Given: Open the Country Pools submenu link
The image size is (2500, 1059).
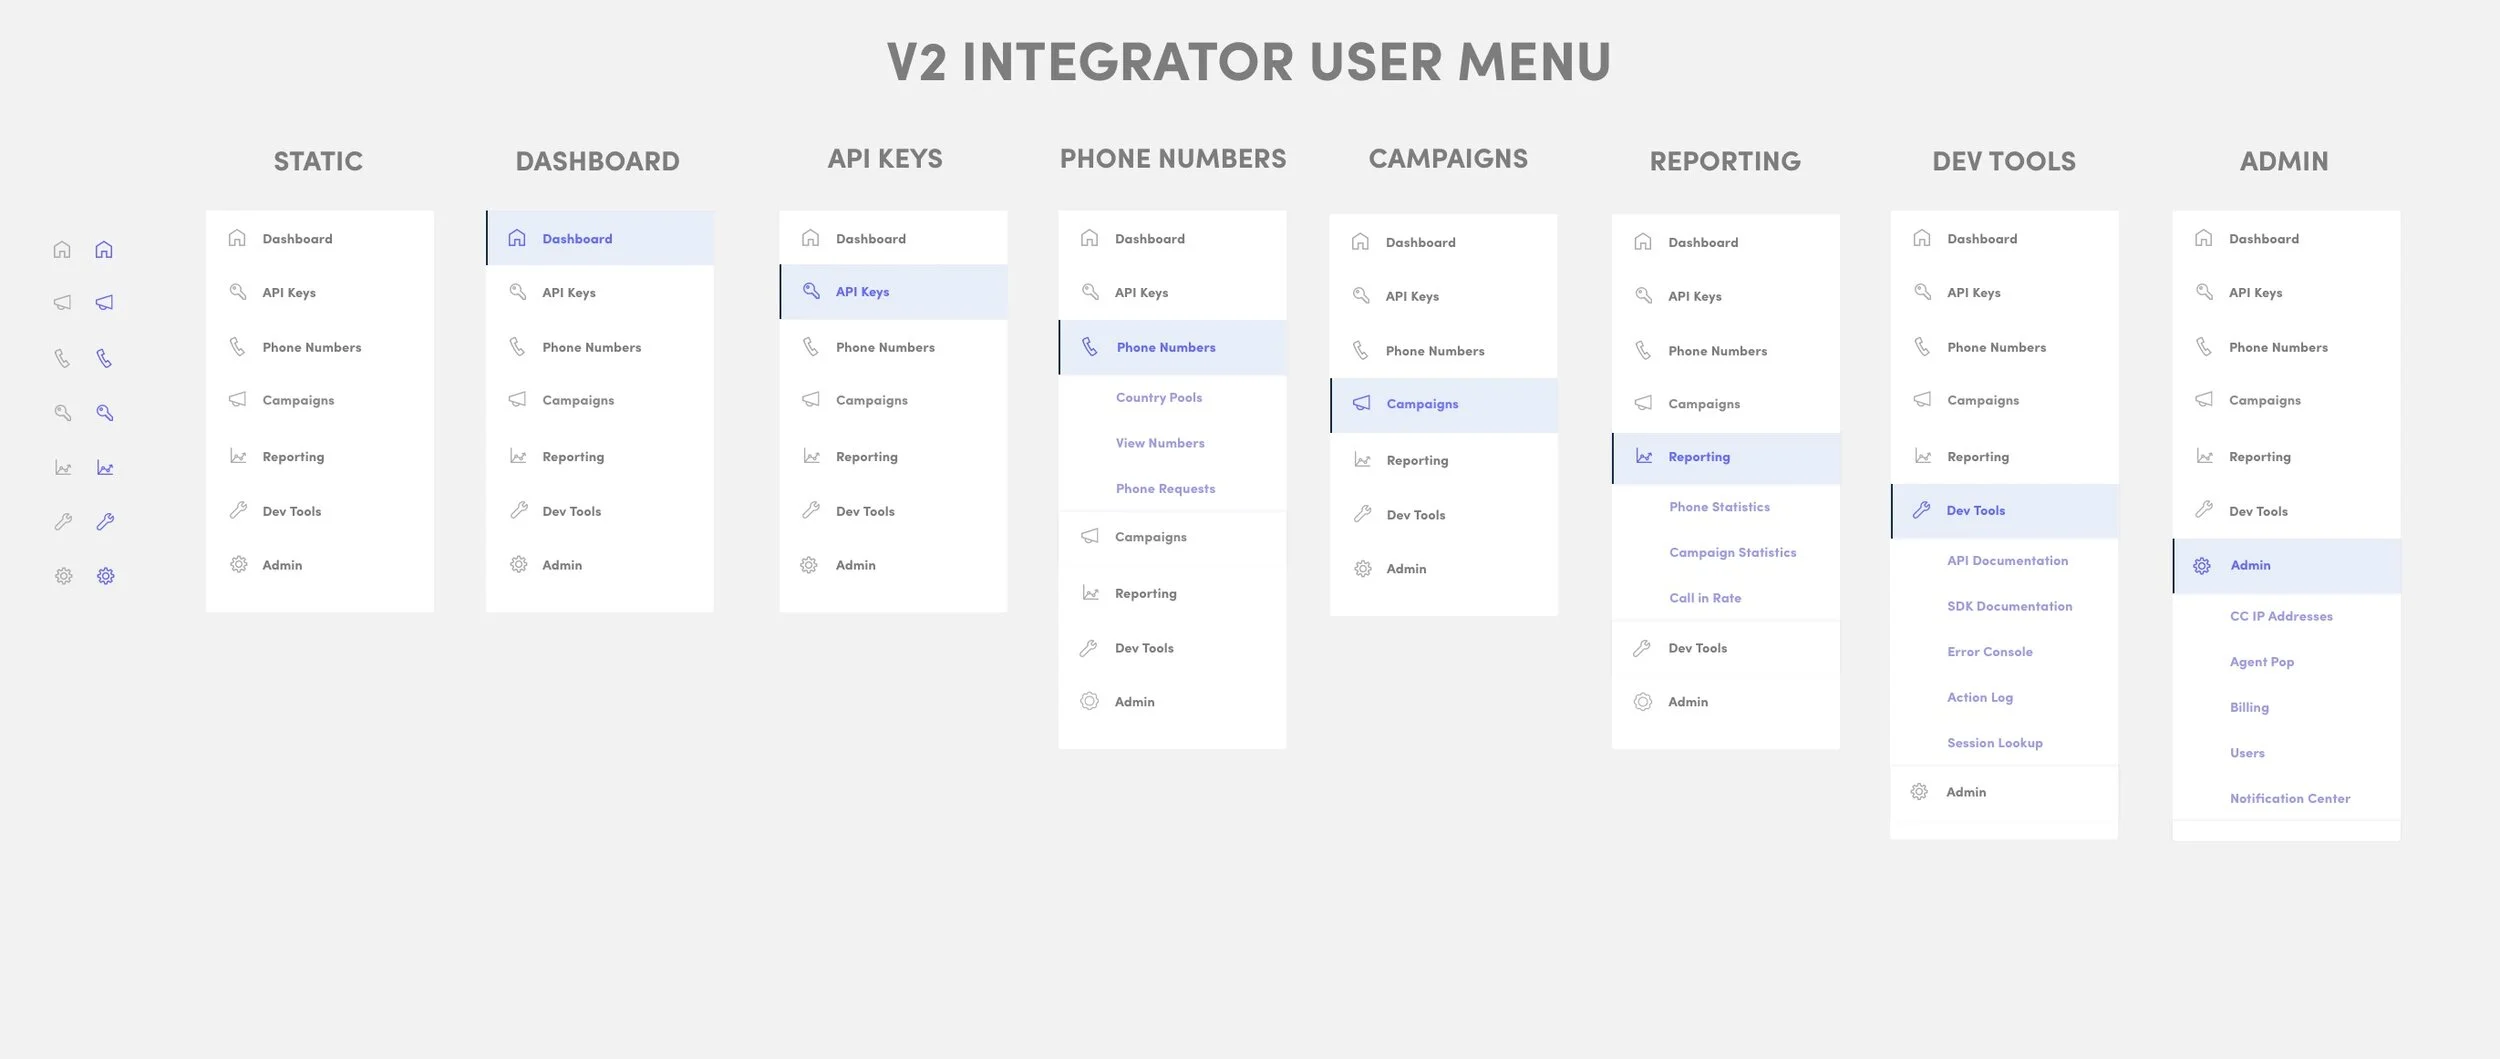Looking at the screenshot, I should 1158,397.
